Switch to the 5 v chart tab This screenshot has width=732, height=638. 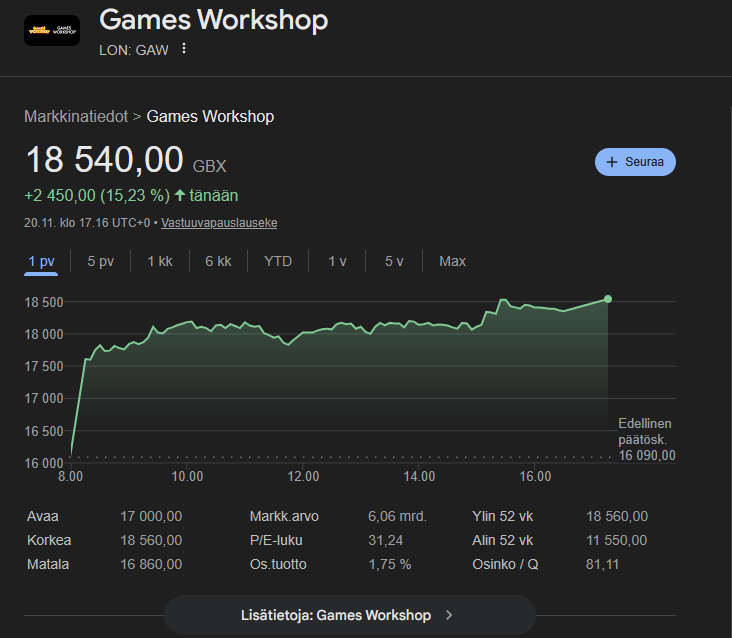(394, 261)
